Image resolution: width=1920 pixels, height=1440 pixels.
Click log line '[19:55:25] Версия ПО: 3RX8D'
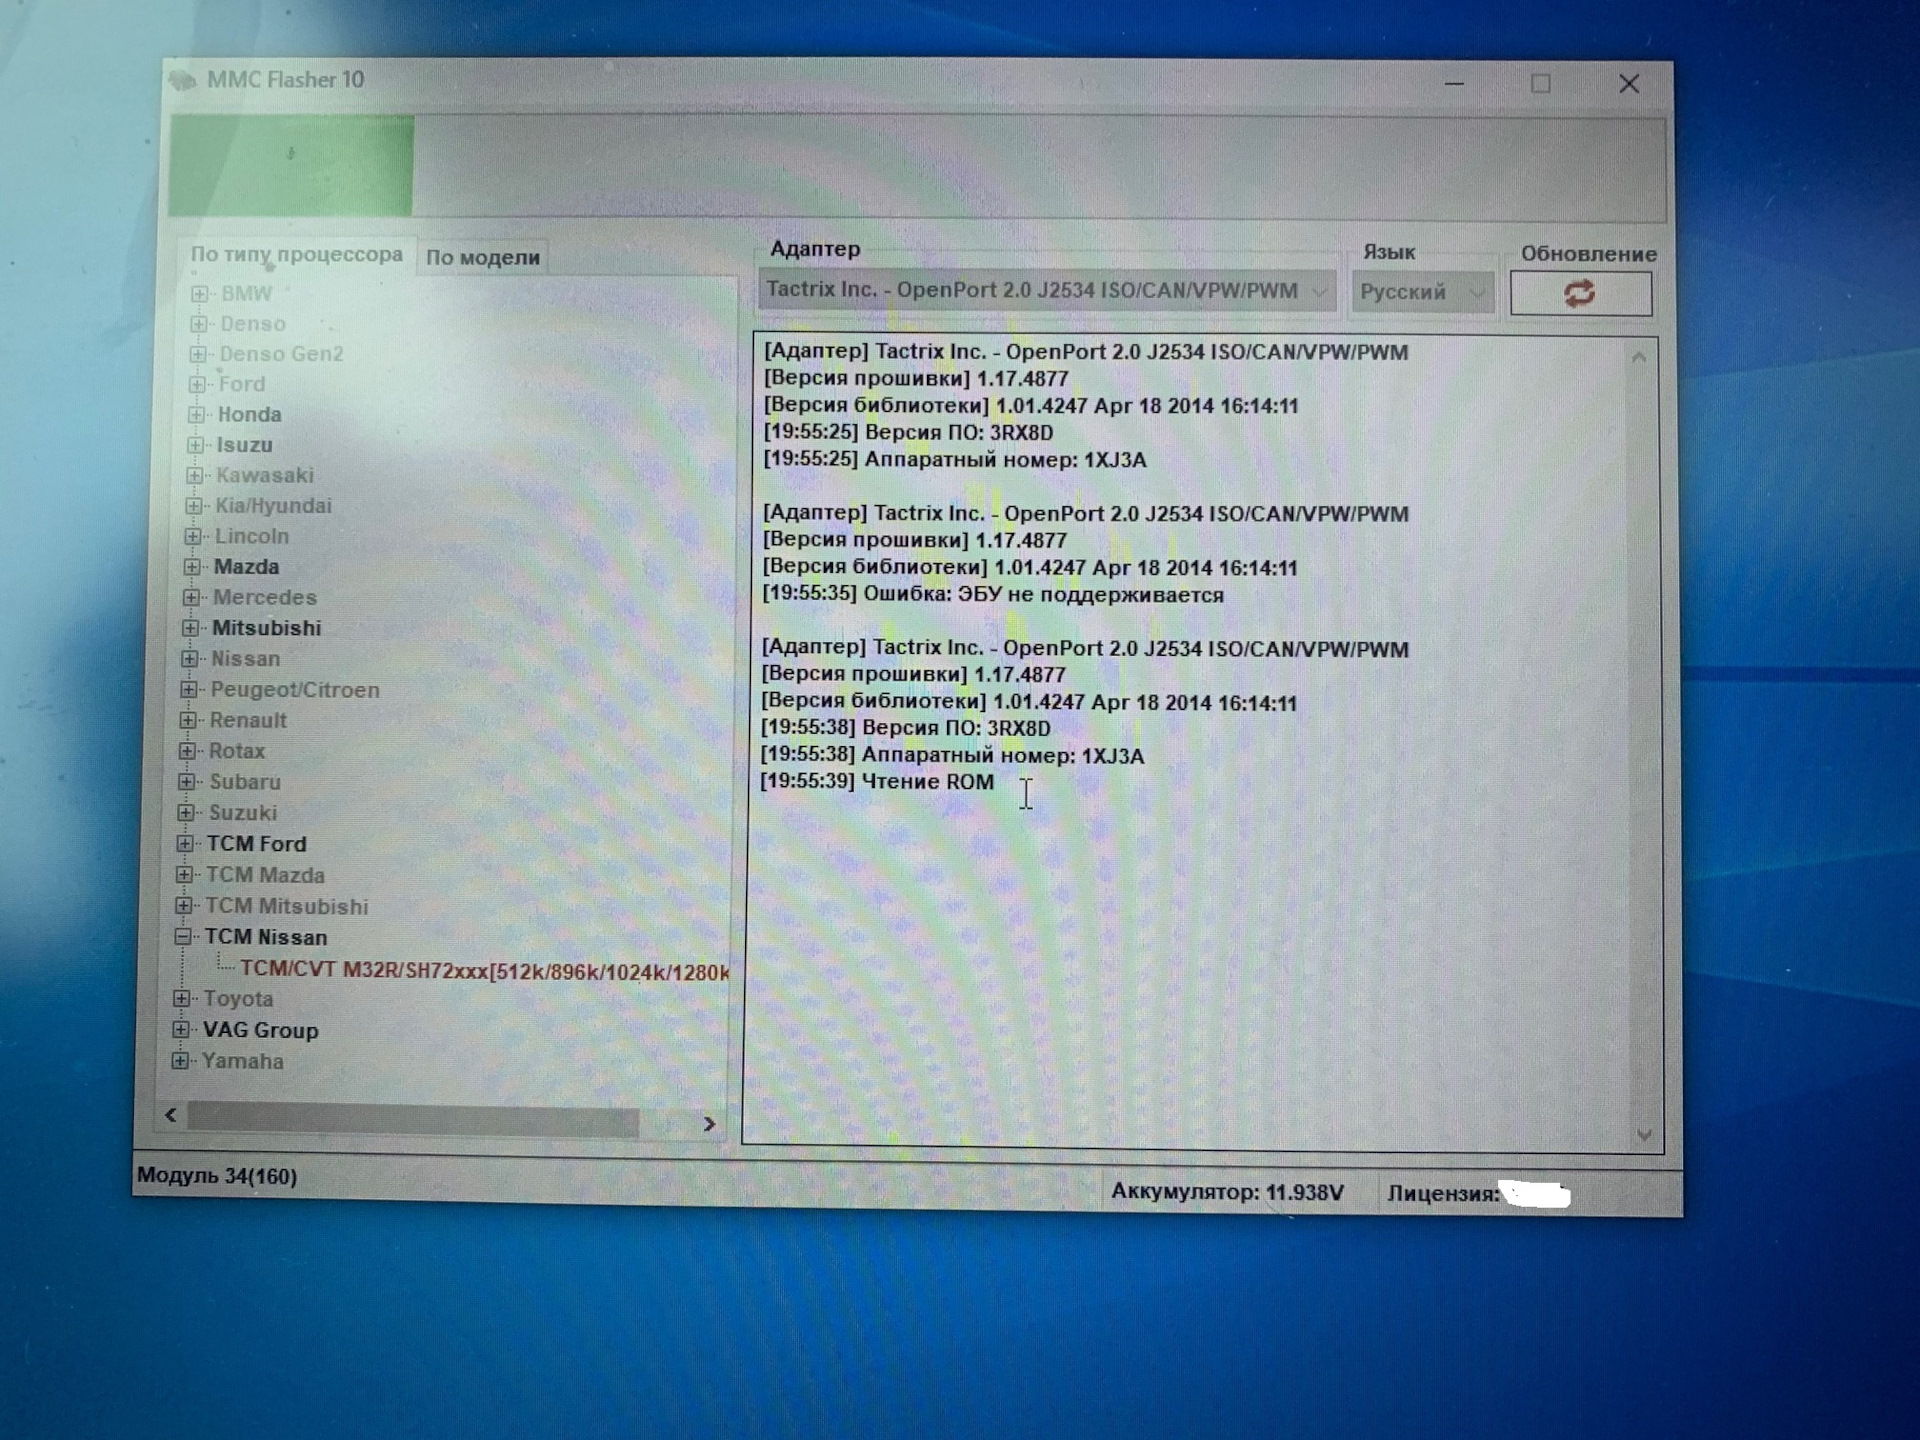(908, 433)
